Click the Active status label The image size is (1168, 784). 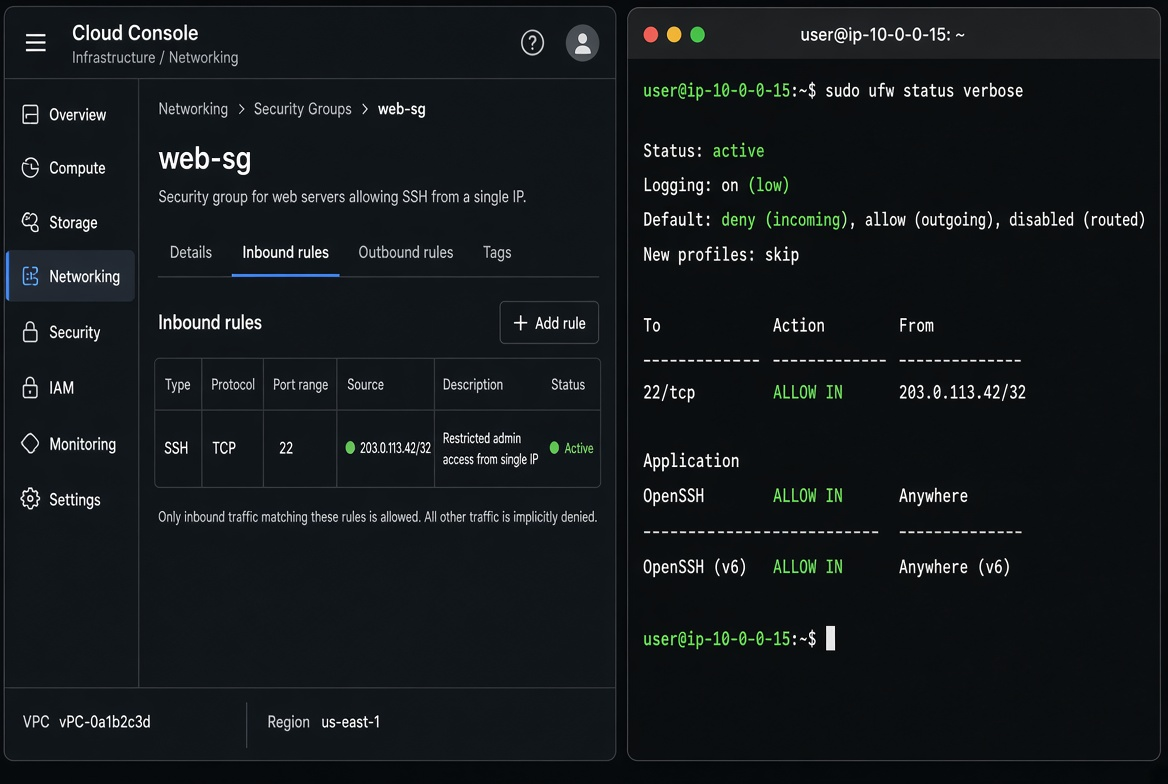tap(579, 448)
